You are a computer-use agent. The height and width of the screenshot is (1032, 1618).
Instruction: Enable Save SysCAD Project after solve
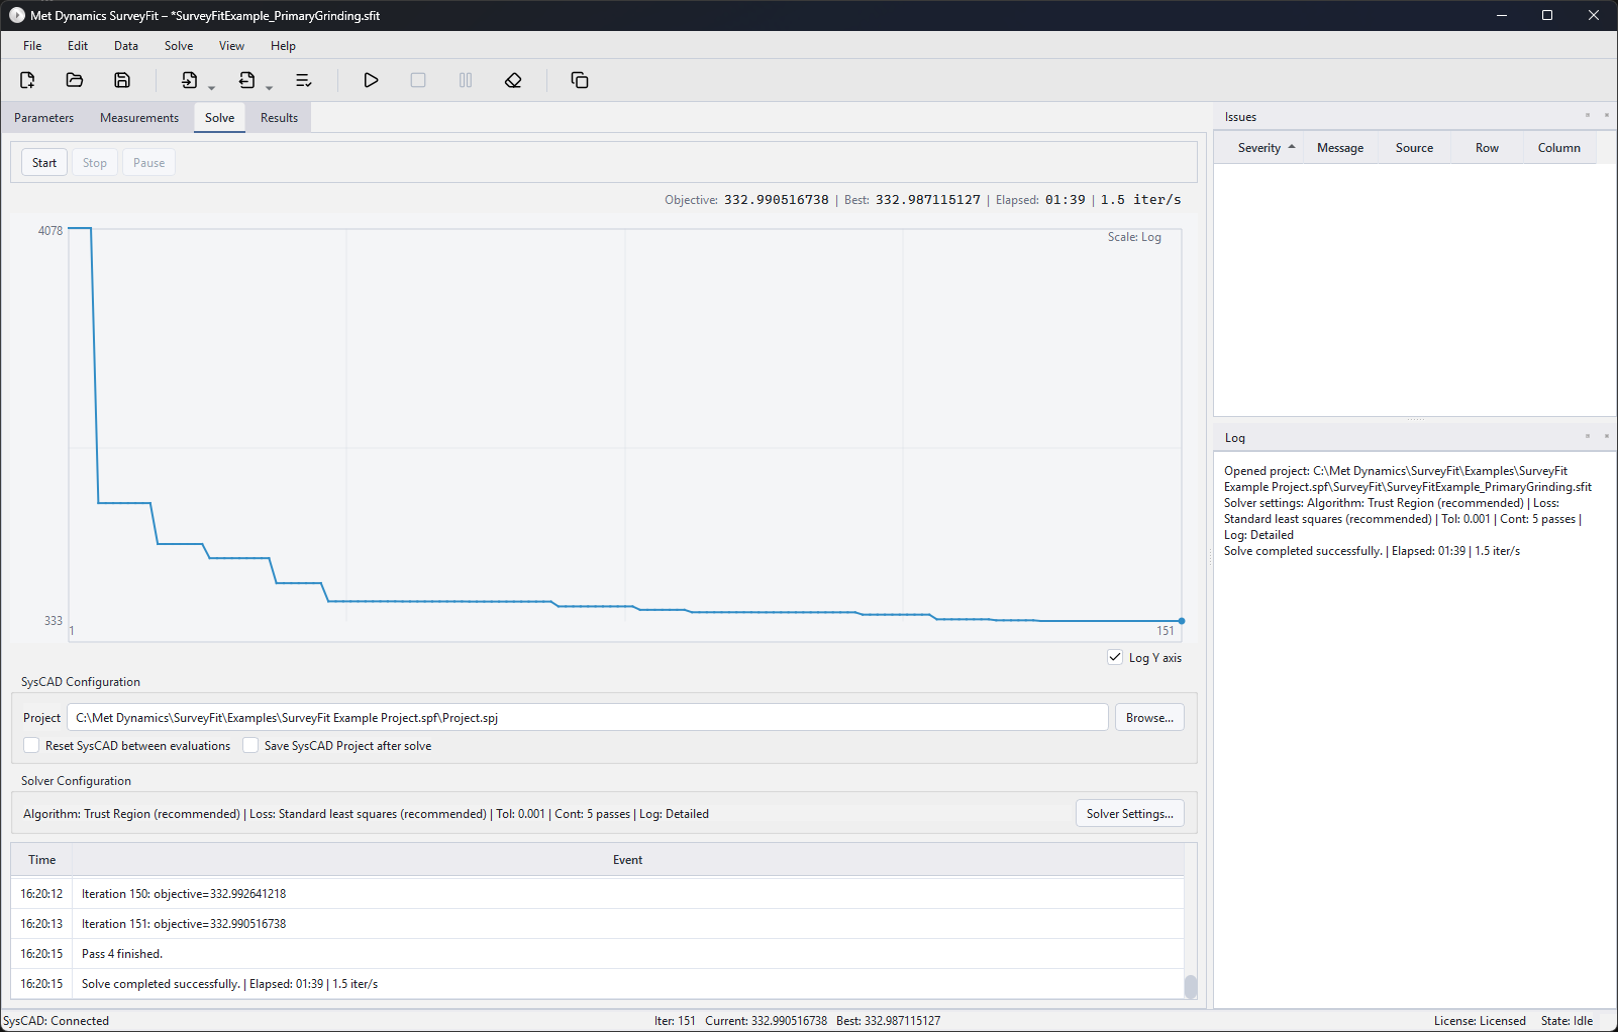click(x=251, y=746)
